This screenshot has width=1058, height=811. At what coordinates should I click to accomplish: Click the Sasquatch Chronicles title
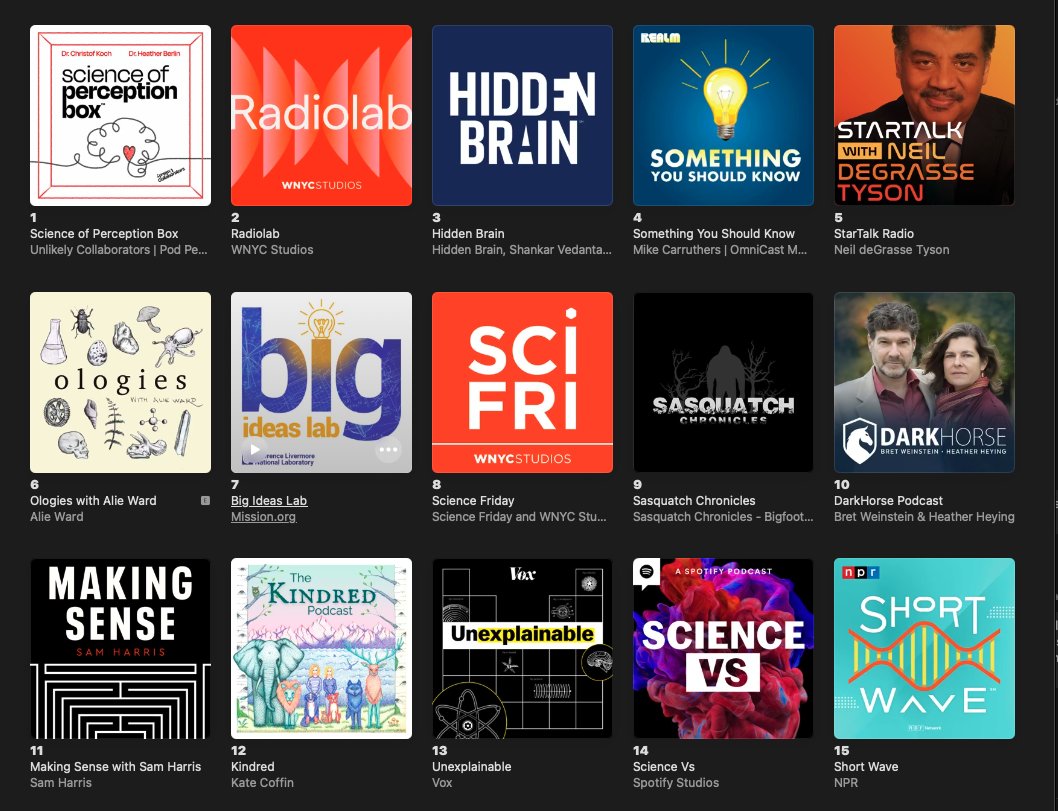point(694,501)
